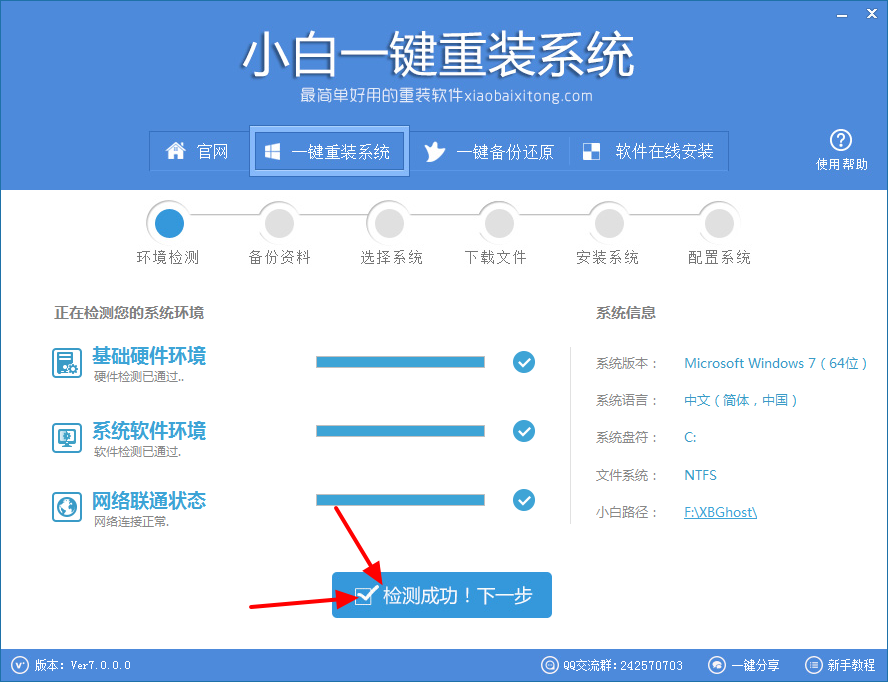Click the version V icon in status bar
This screenshot has width=888, height=682.
20,665
